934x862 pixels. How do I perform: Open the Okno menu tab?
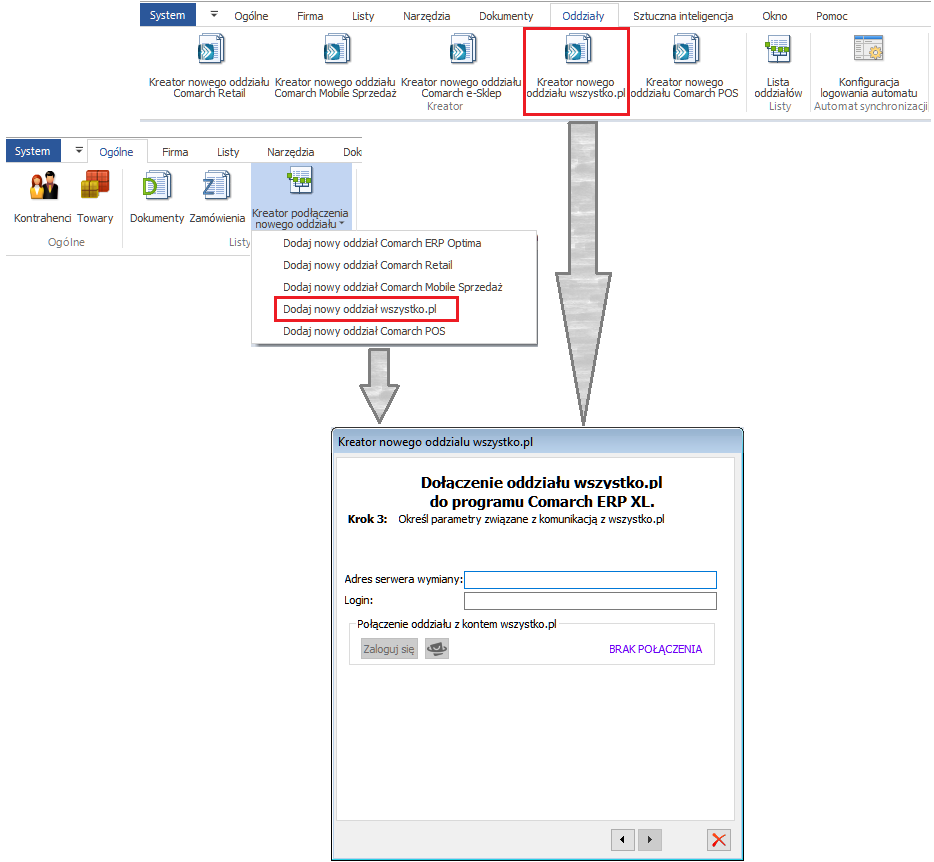click(x=774, y=16)
